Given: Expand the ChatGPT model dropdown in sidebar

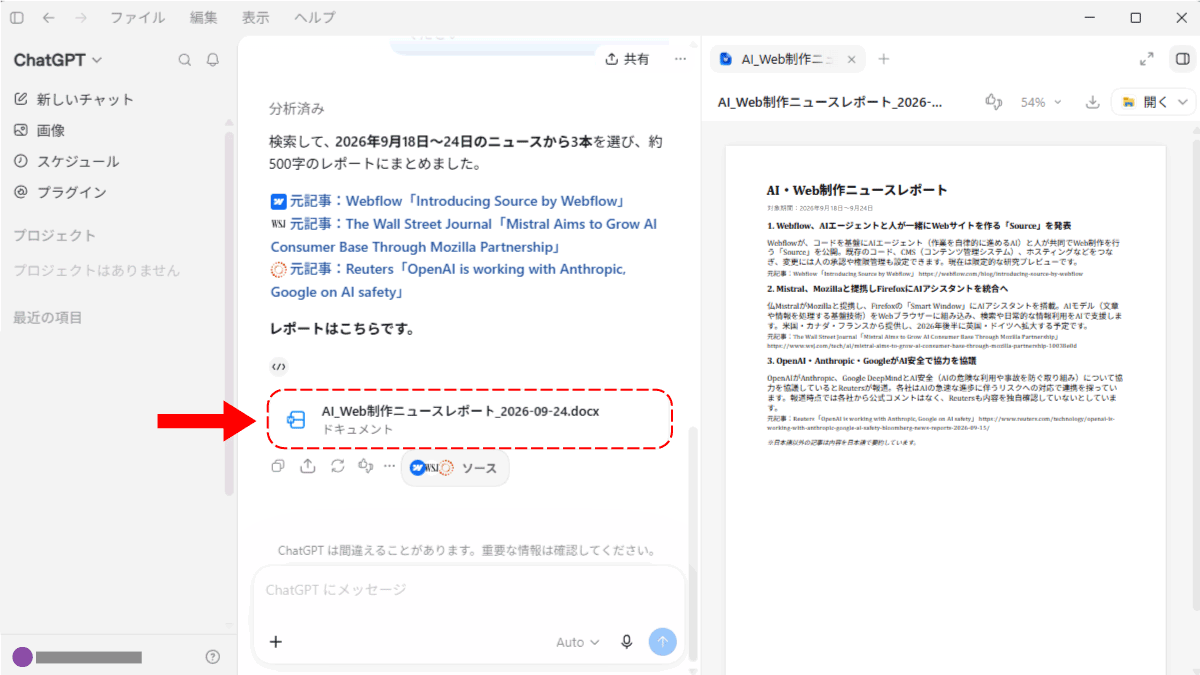Looking at the screenshot, I should (58, 60).
